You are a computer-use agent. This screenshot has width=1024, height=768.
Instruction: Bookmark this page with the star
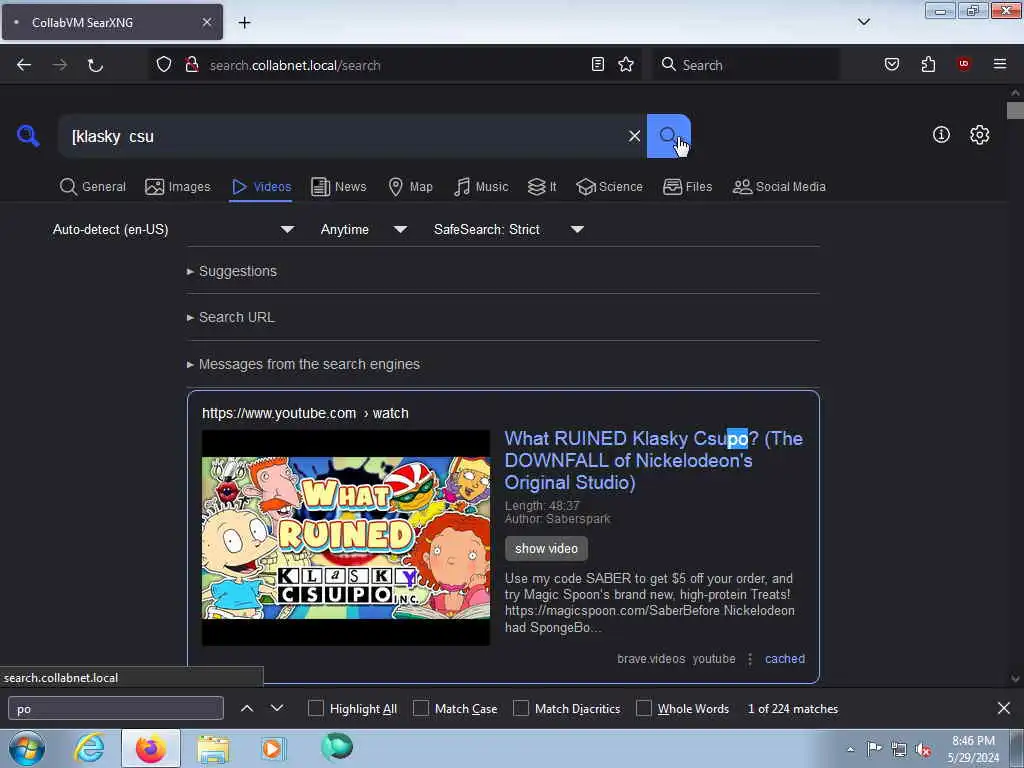click(x=626, y=64)
